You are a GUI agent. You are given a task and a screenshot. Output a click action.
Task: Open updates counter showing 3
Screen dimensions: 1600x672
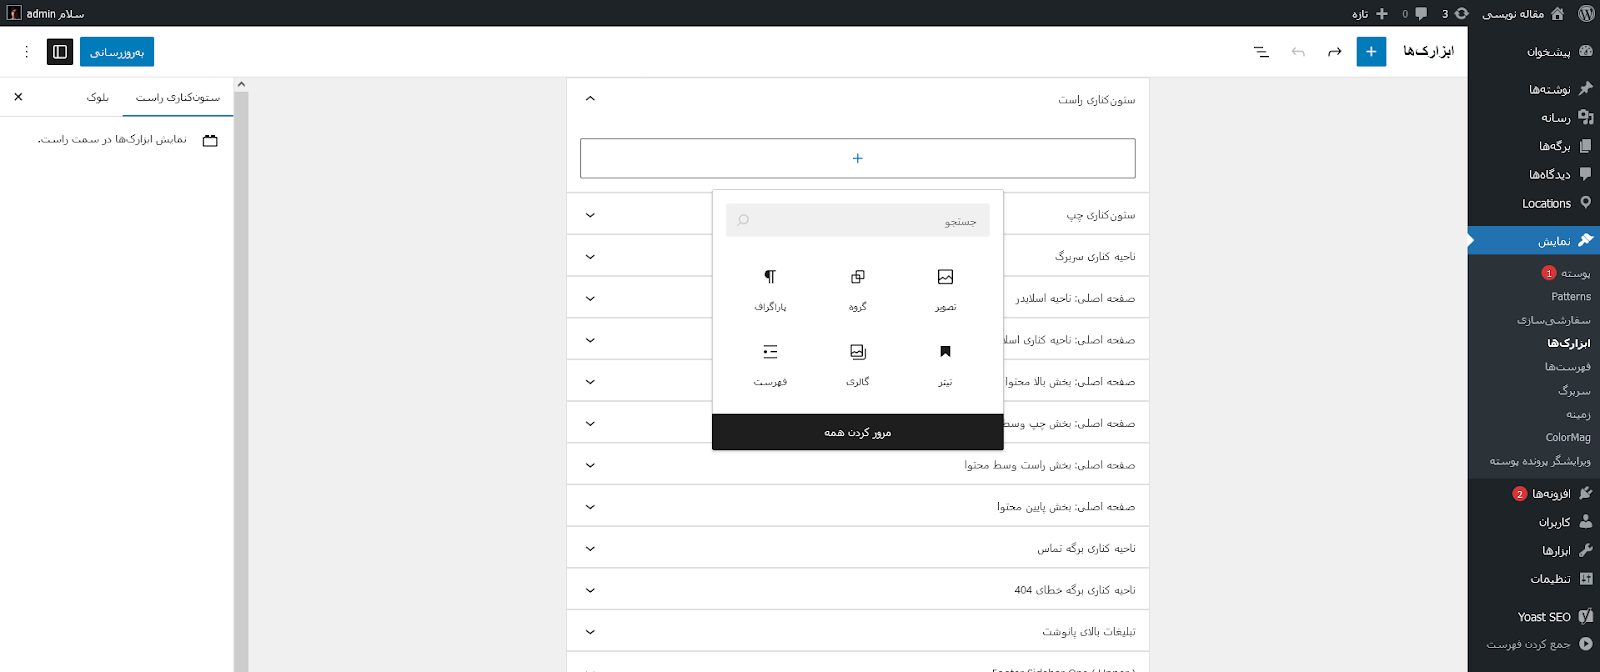click(1455, 13)
